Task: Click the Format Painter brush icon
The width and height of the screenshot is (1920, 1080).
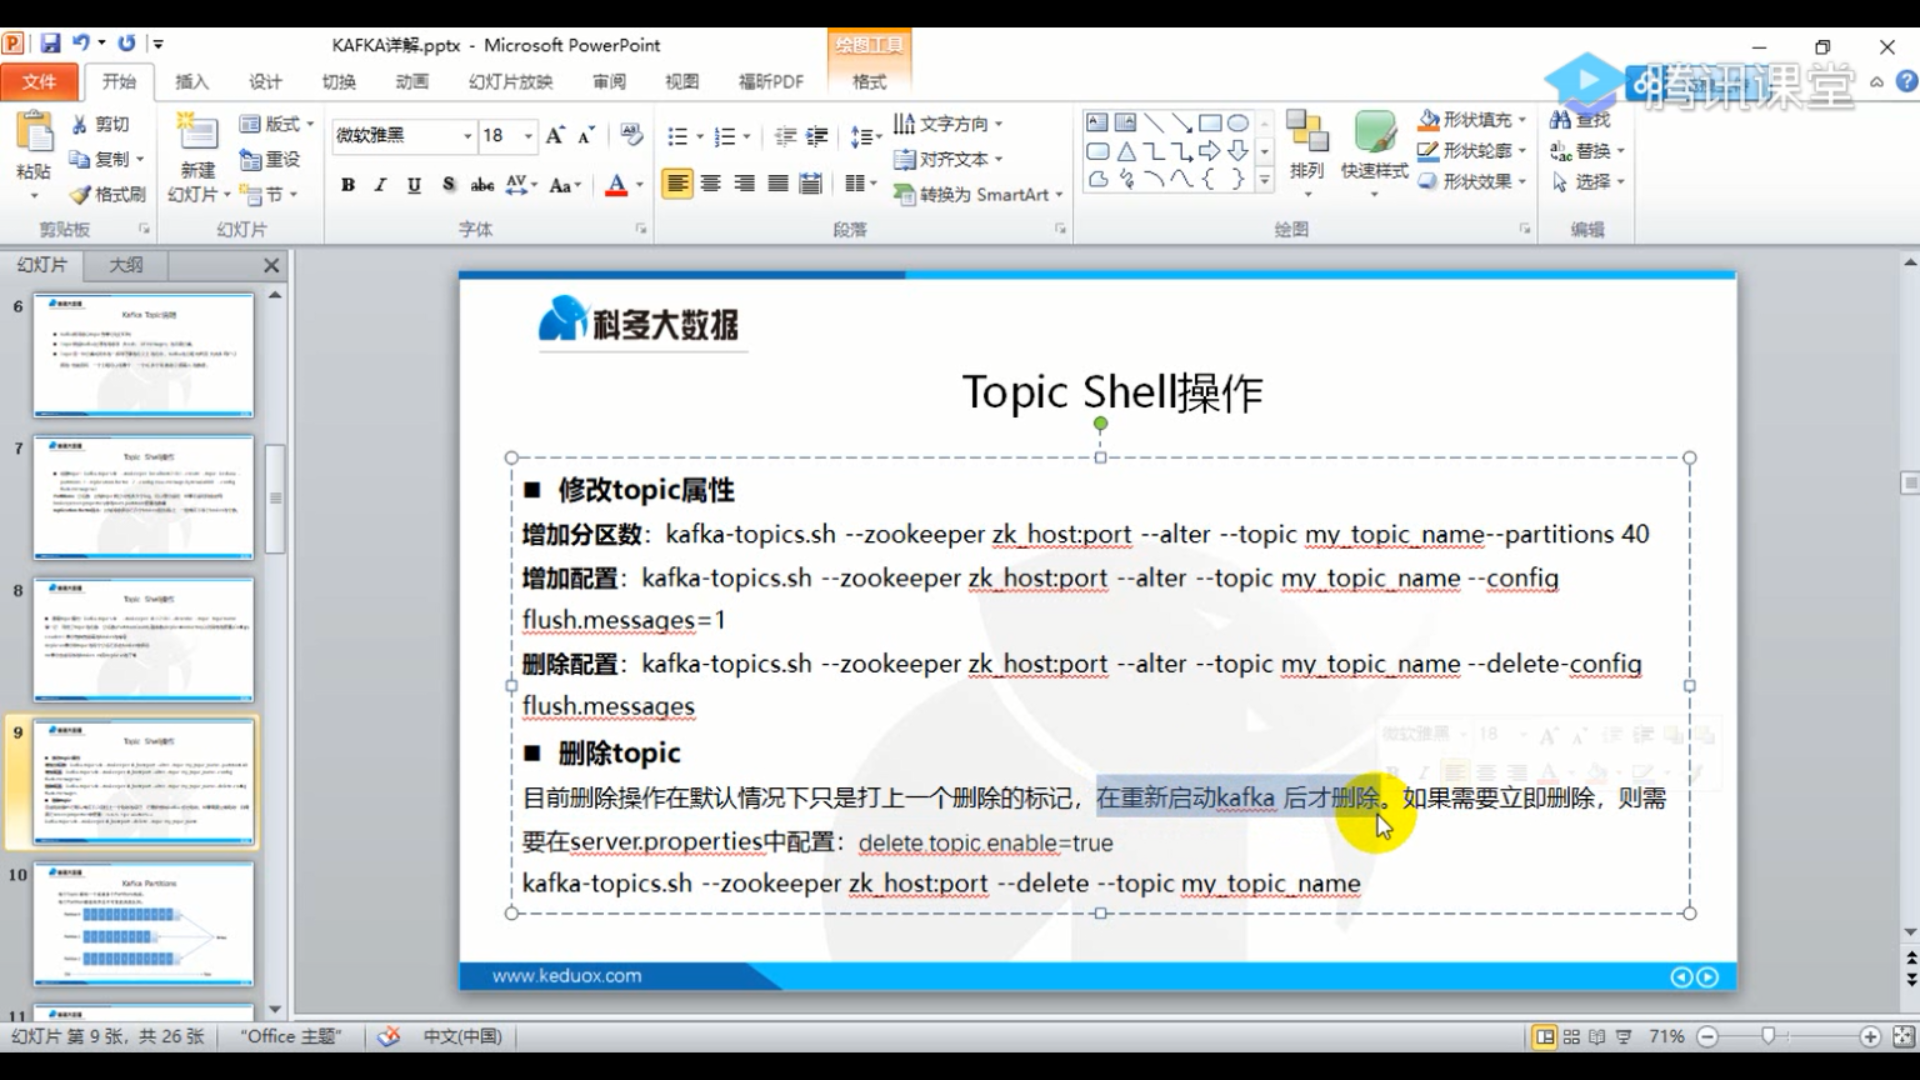Action: (80, 194)
